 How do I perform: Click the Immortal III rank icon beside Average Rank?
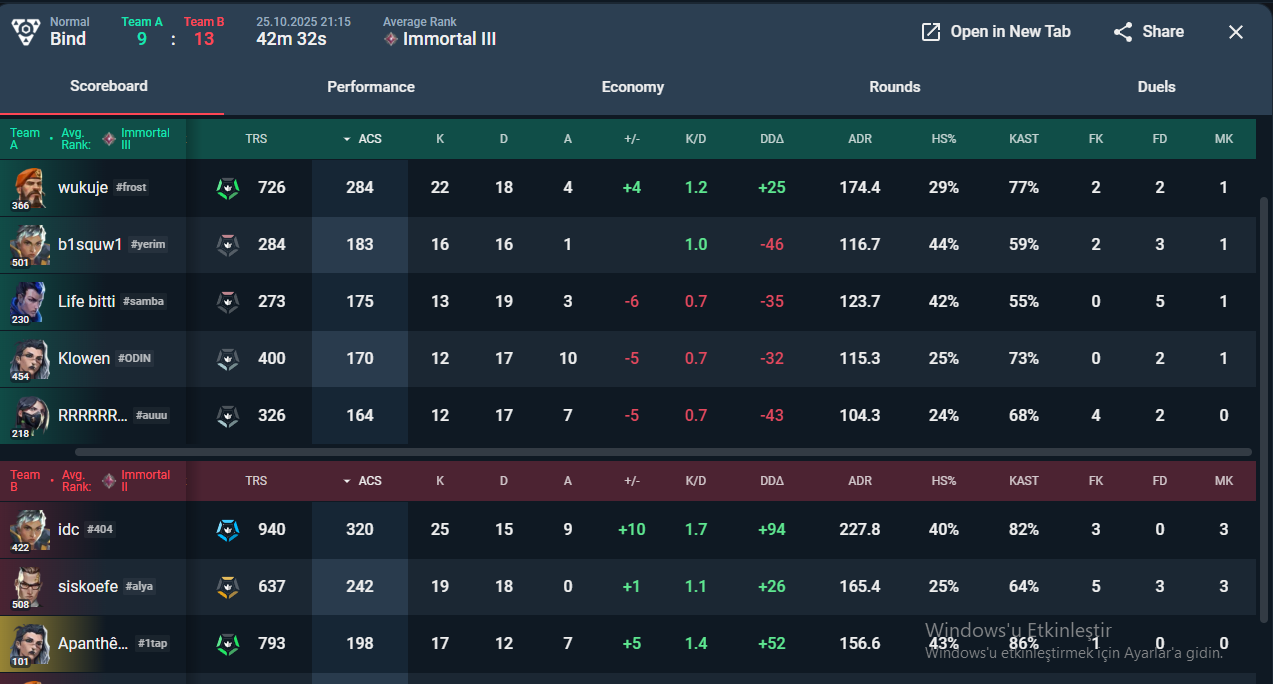tap(391, 39)
